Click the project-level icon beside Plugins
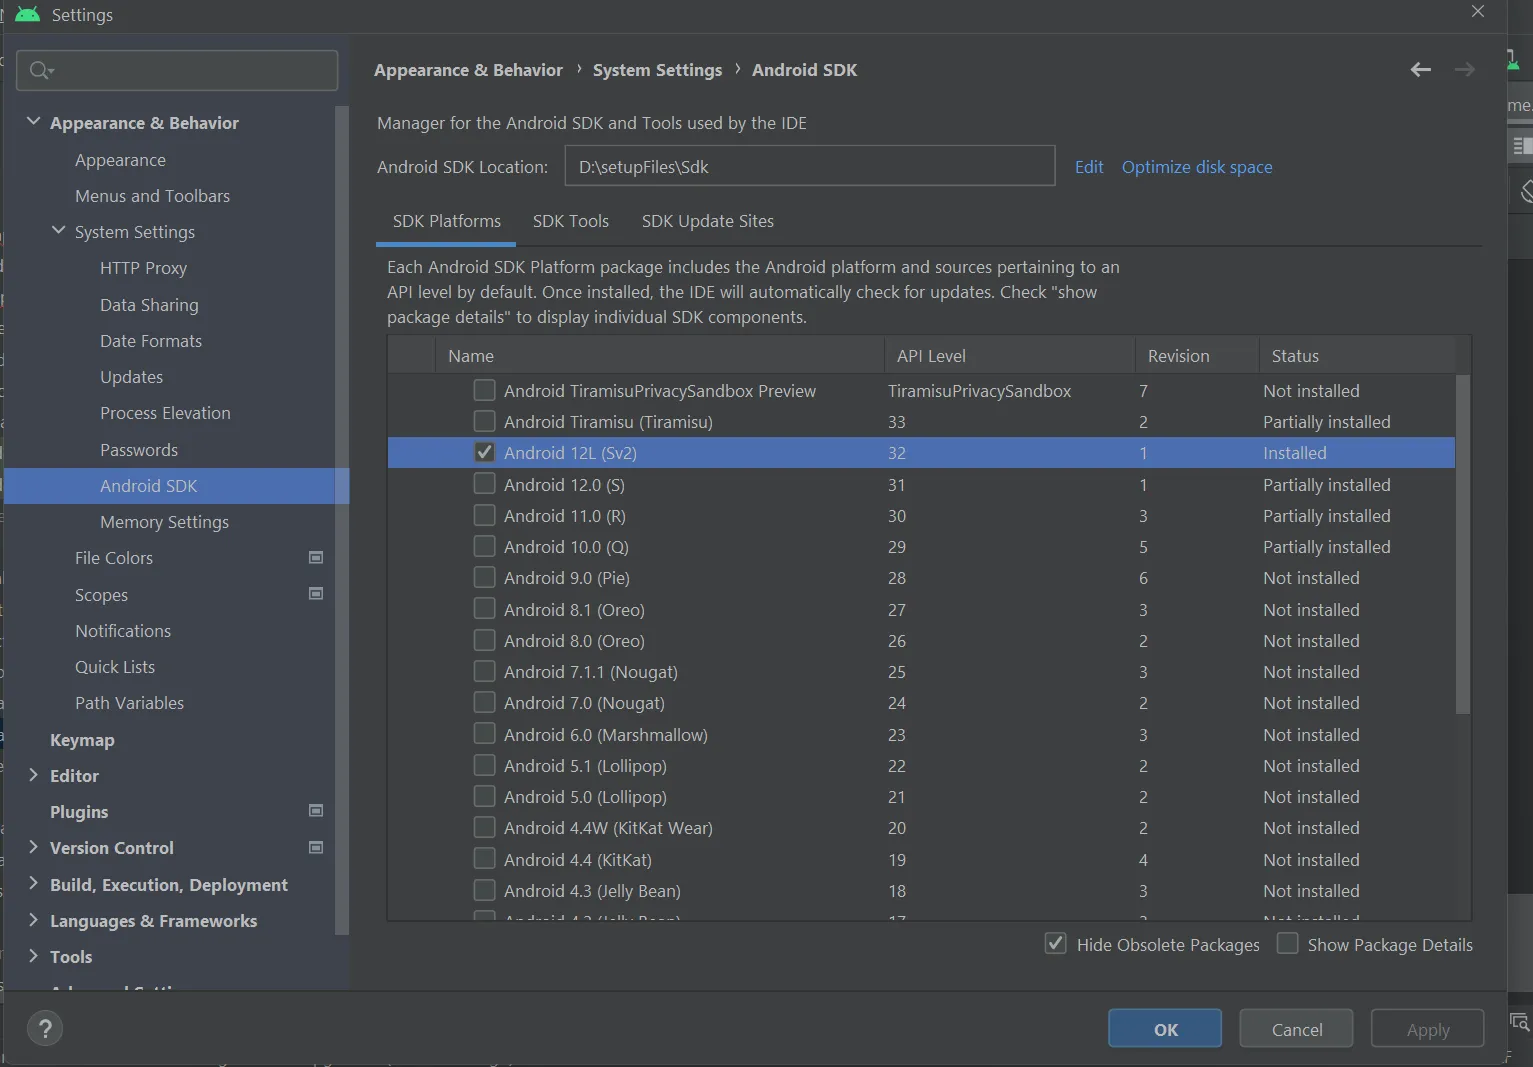 (316, 811)
